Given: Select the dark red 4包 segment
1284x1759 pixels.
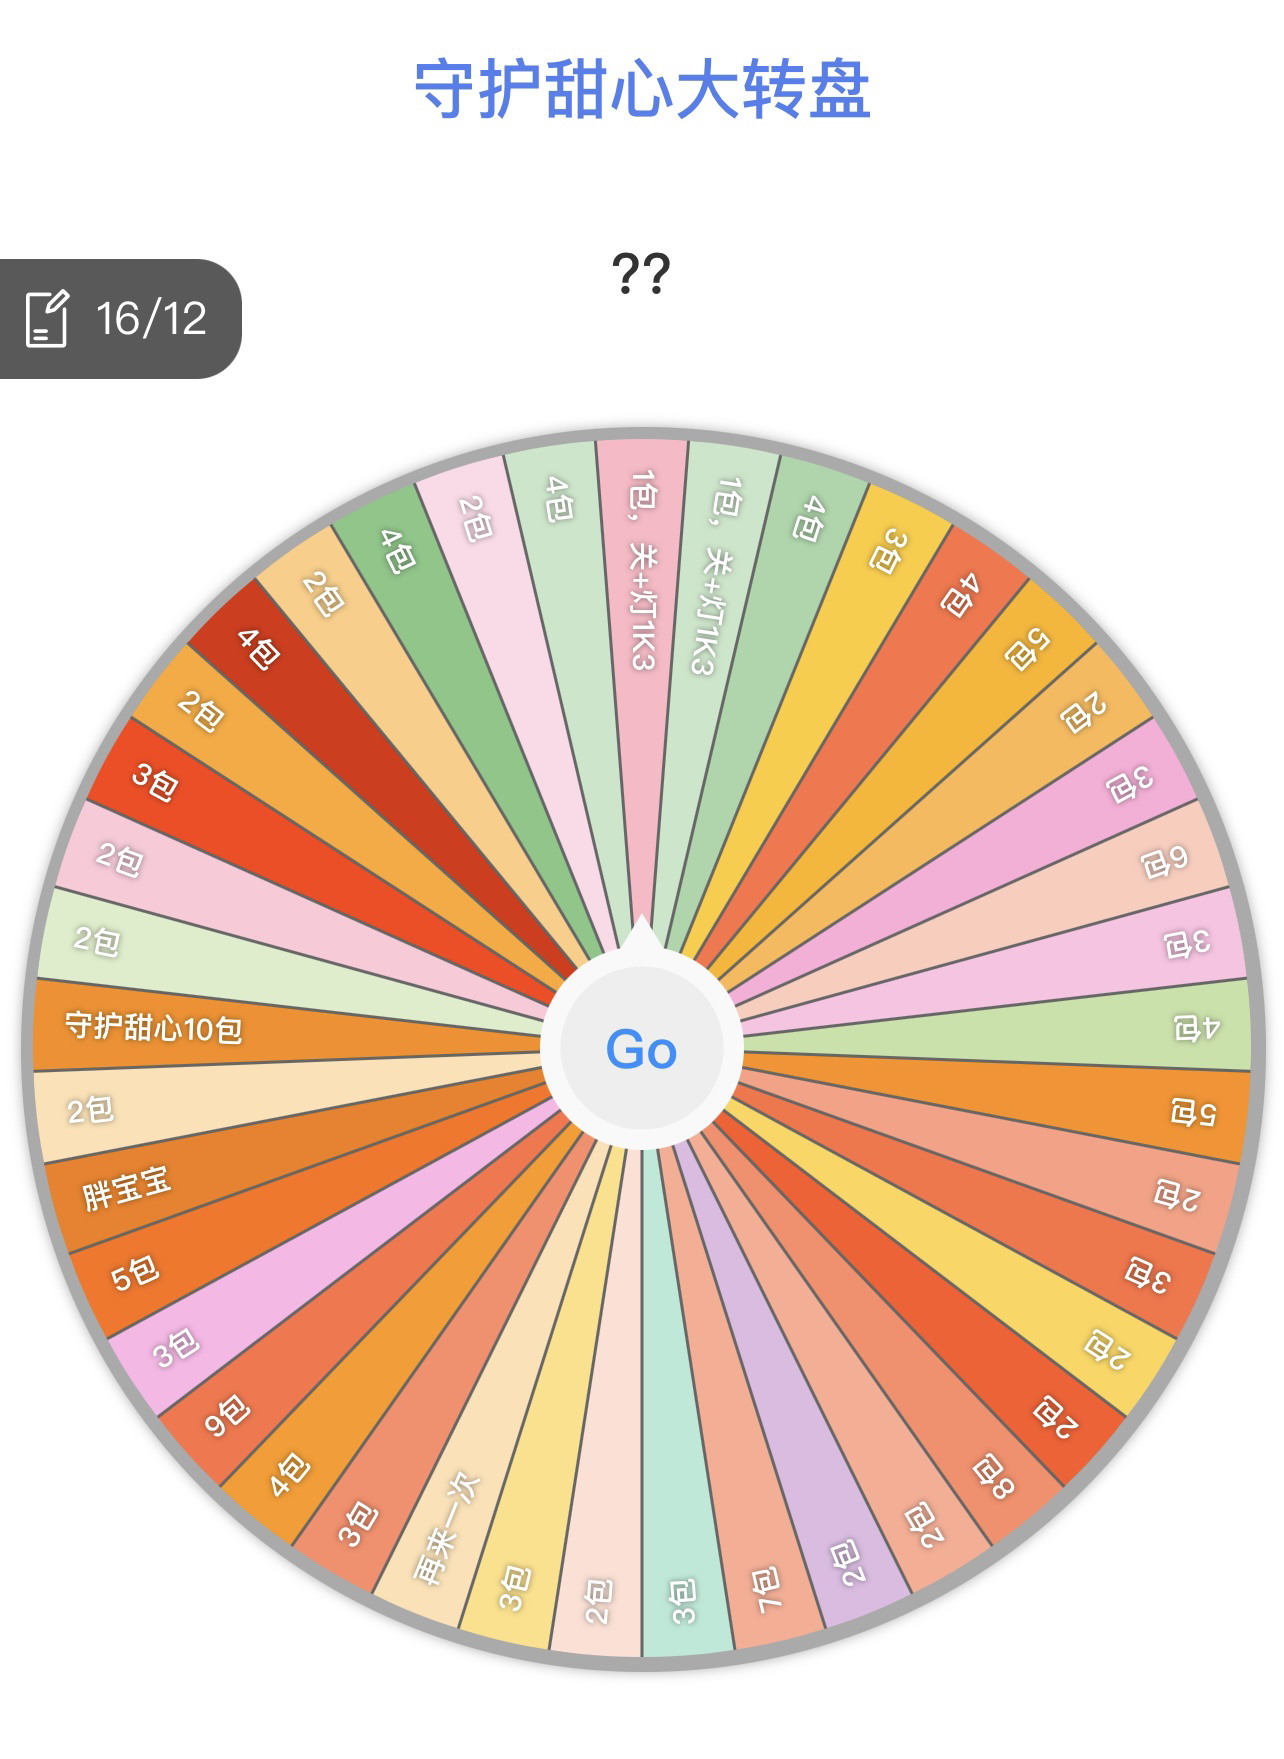Looking at the screenshot, I should click(257, 650).
